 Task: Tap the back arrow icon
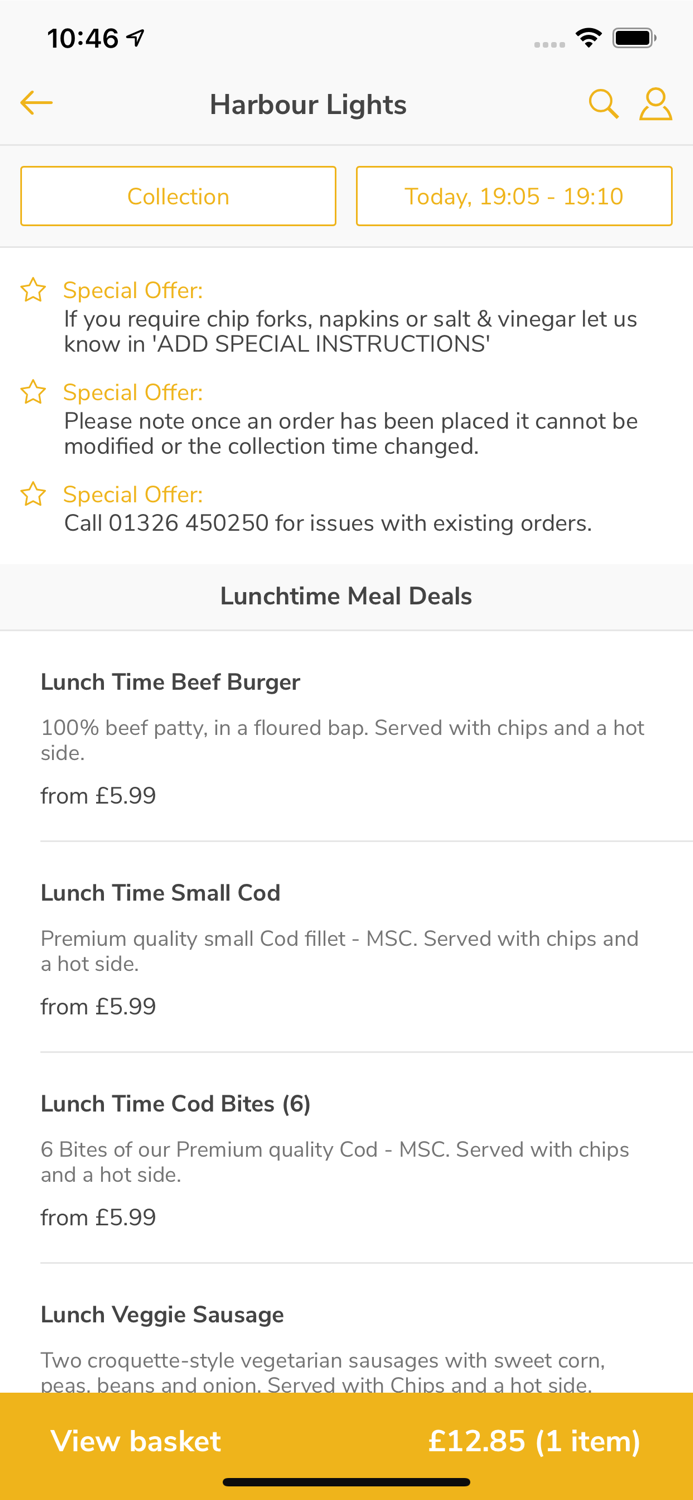[x=36, y=103]
